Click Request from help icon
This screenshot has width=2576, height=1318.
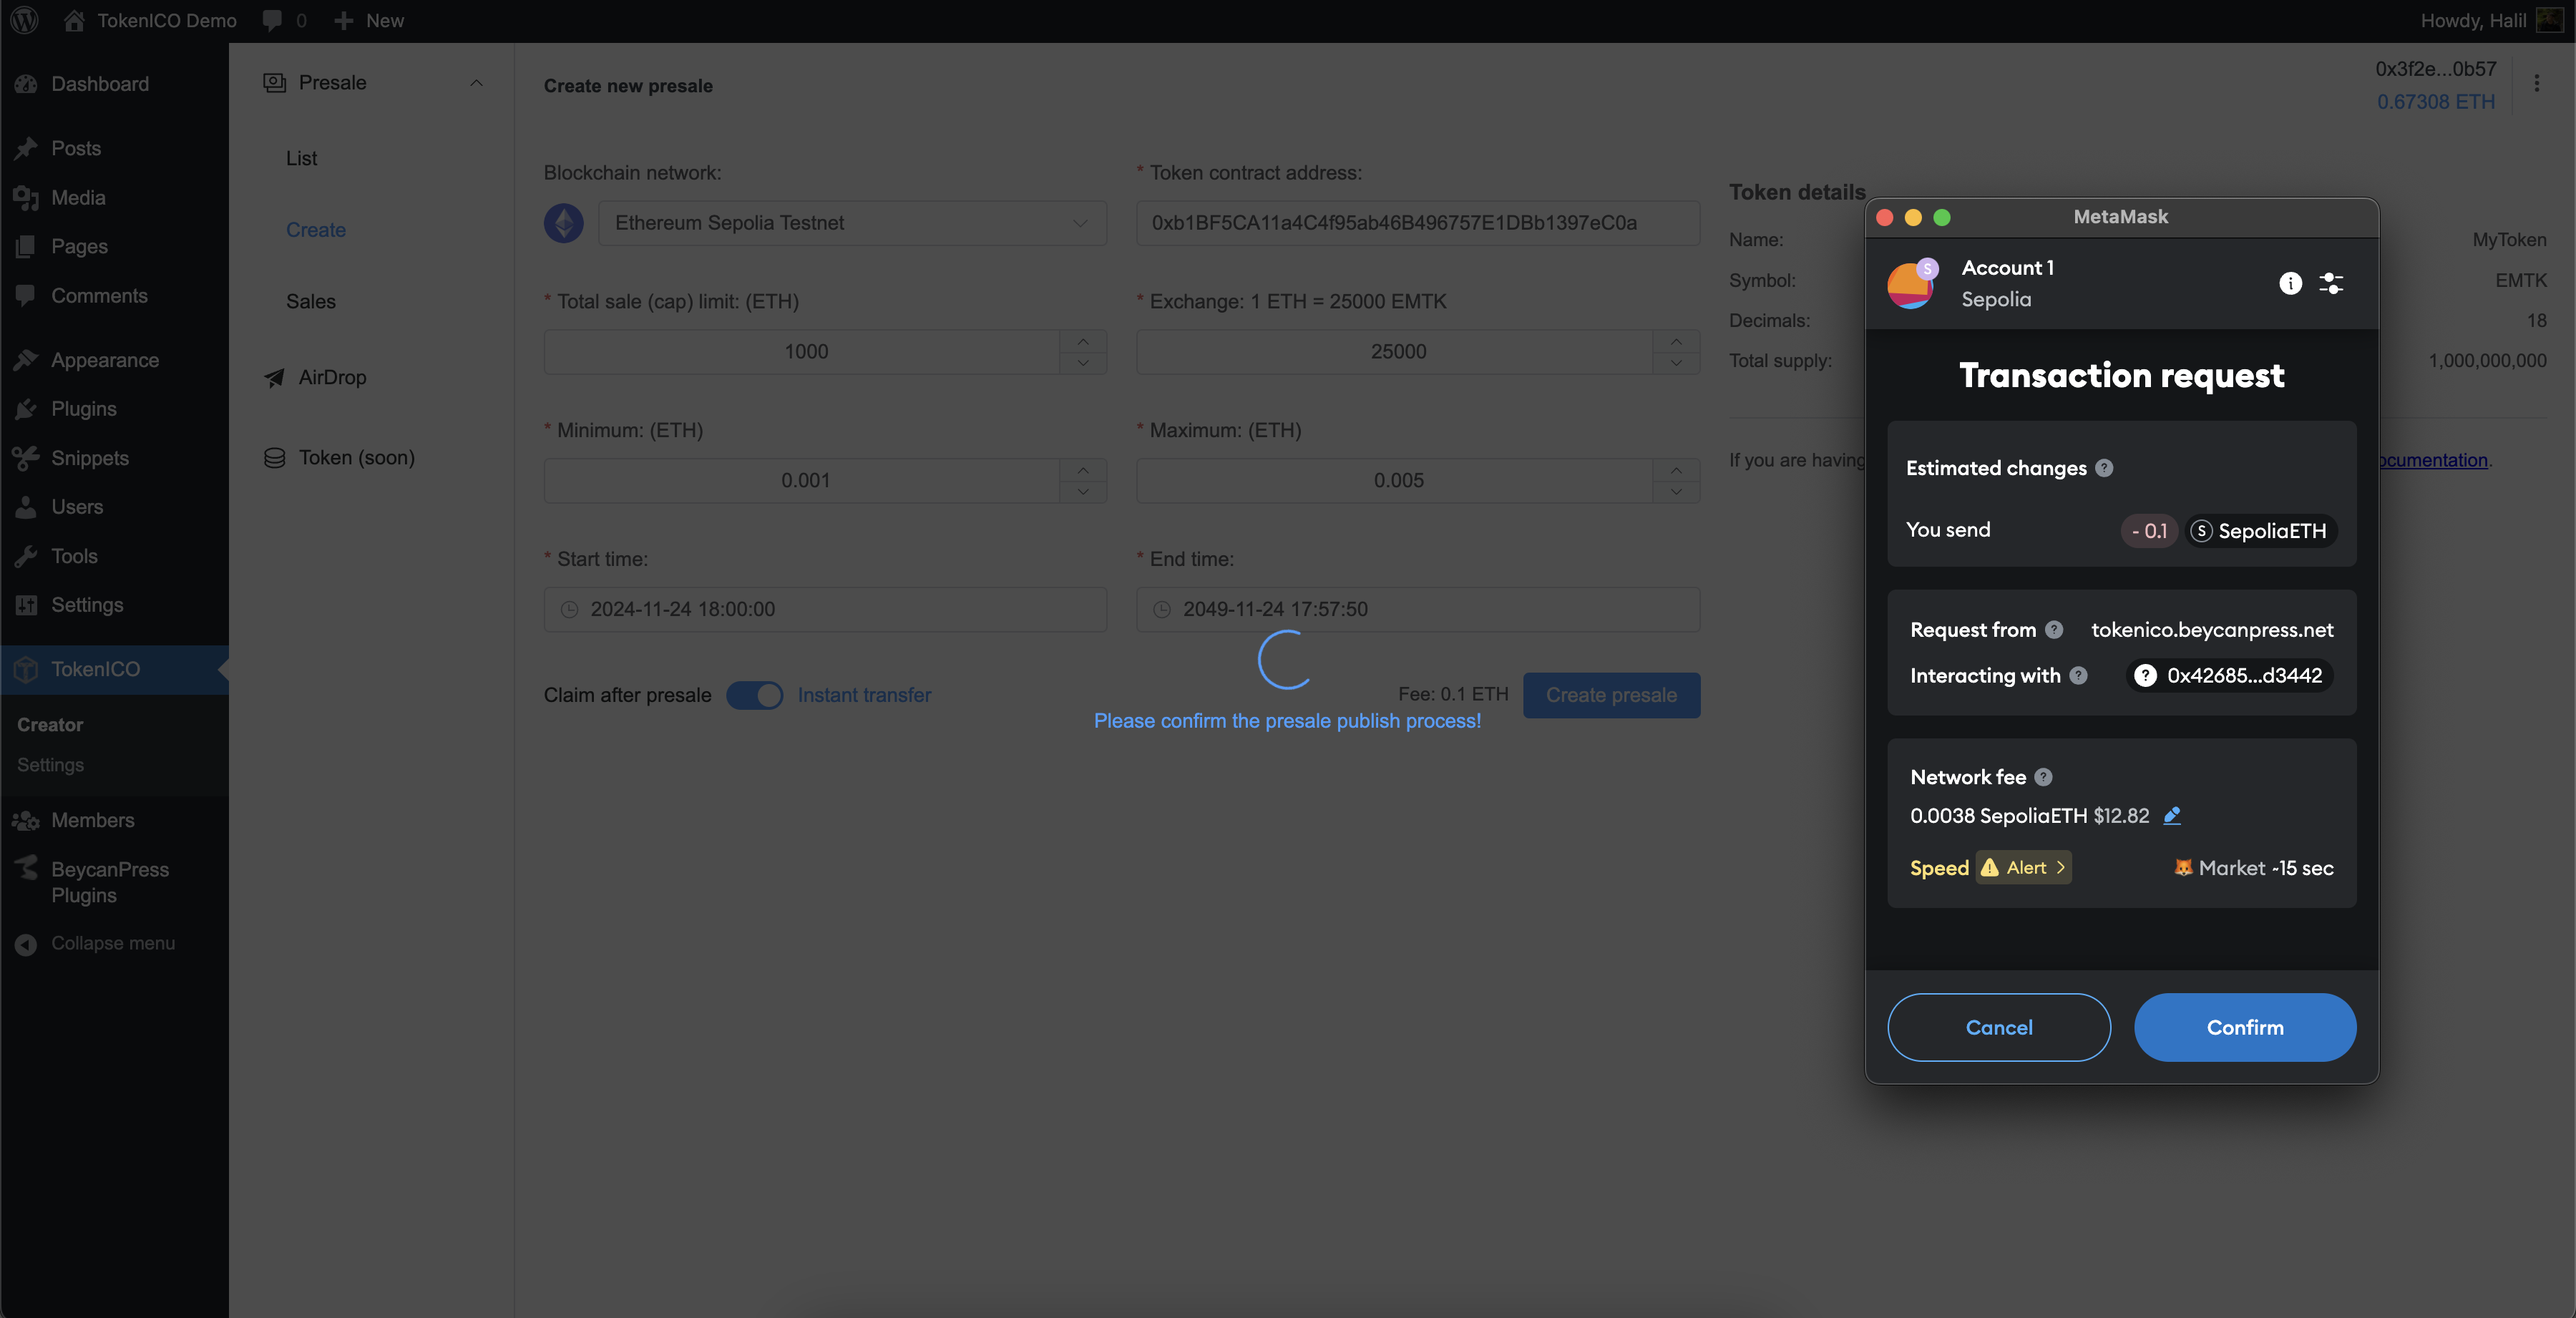tap(2054, 629)
